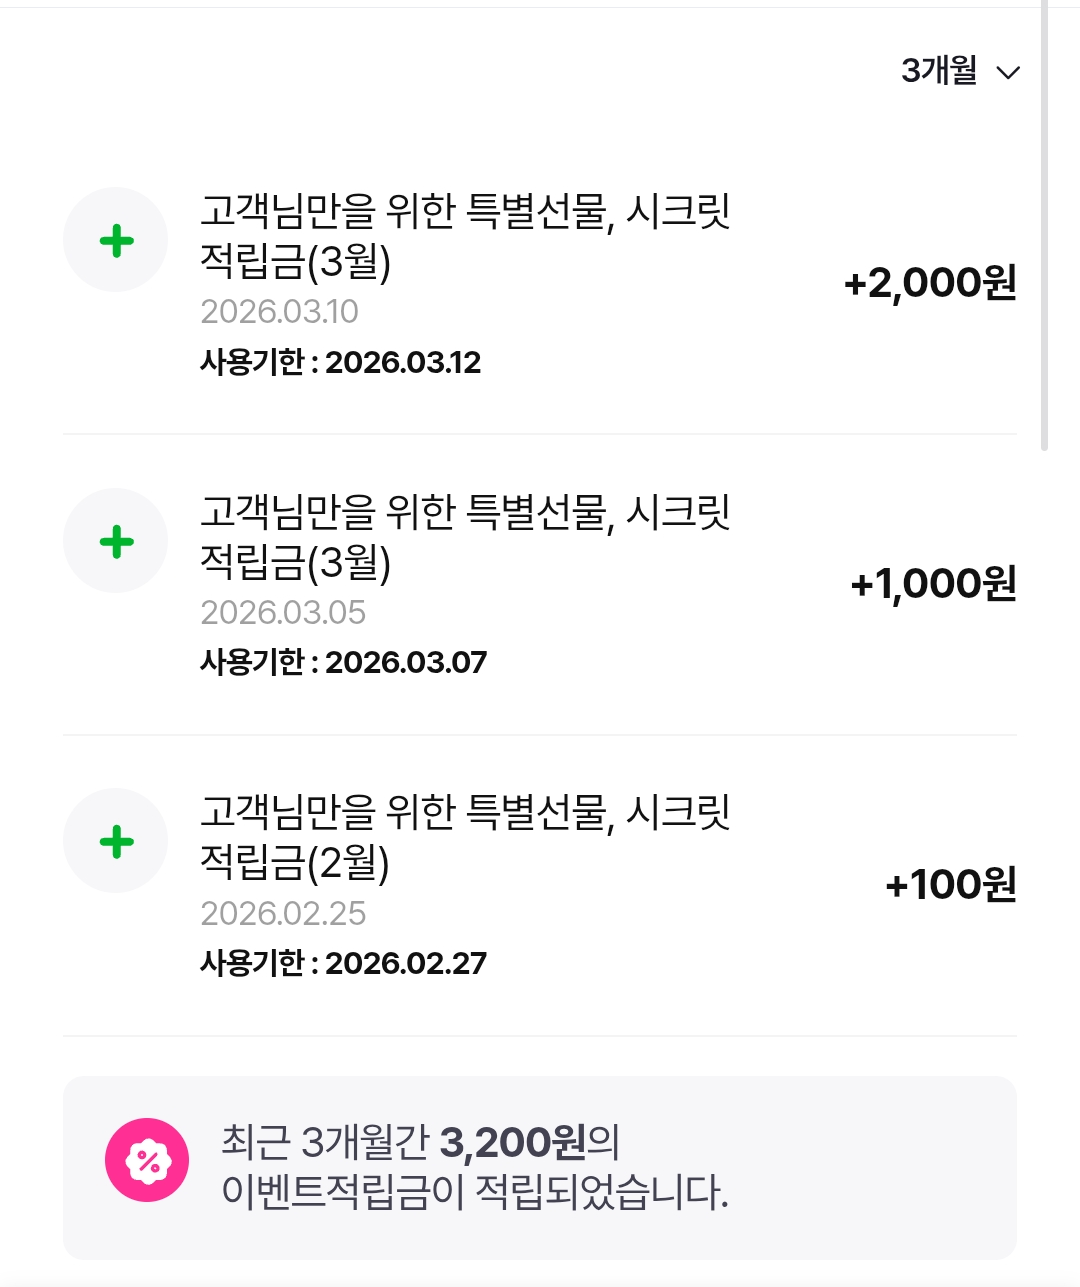Click the +100원 amount
The height and width of the screenshot is (1287, 1080).
tap(951, 885)
